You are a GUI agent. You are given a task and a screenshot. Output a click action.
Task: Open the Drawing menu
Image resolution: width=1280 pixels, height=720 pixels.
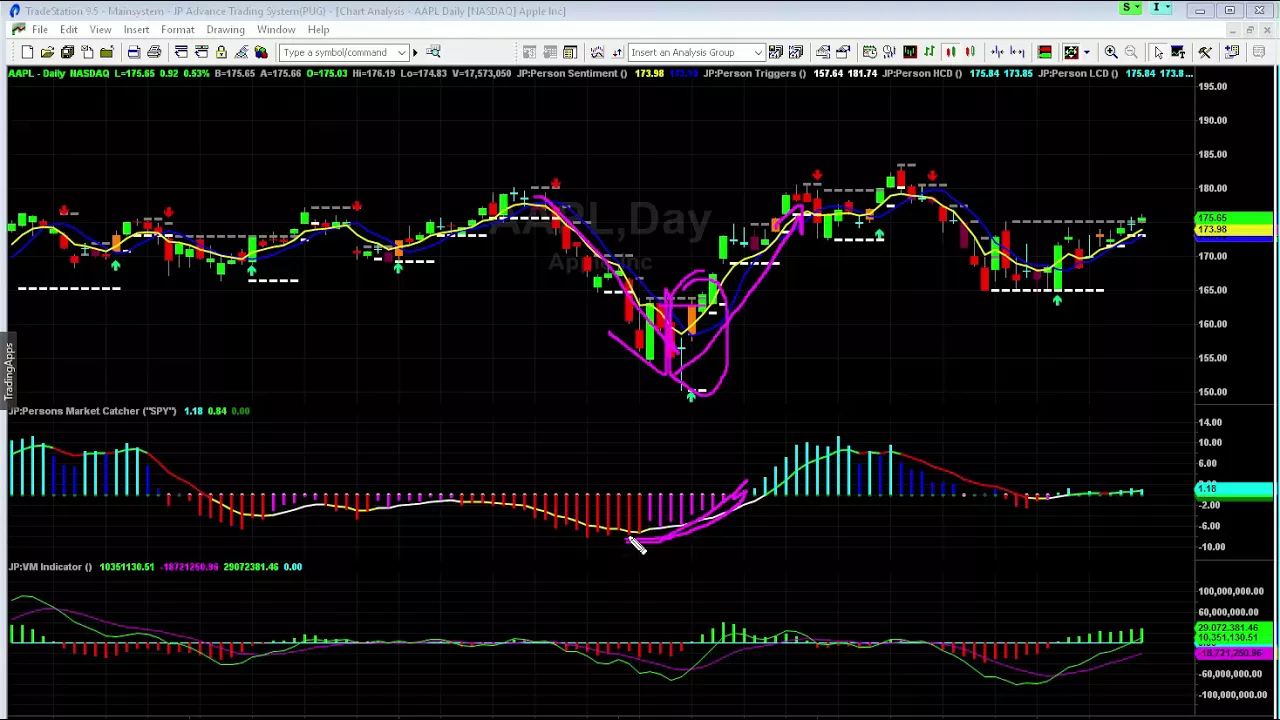click(x=225, y=30)
